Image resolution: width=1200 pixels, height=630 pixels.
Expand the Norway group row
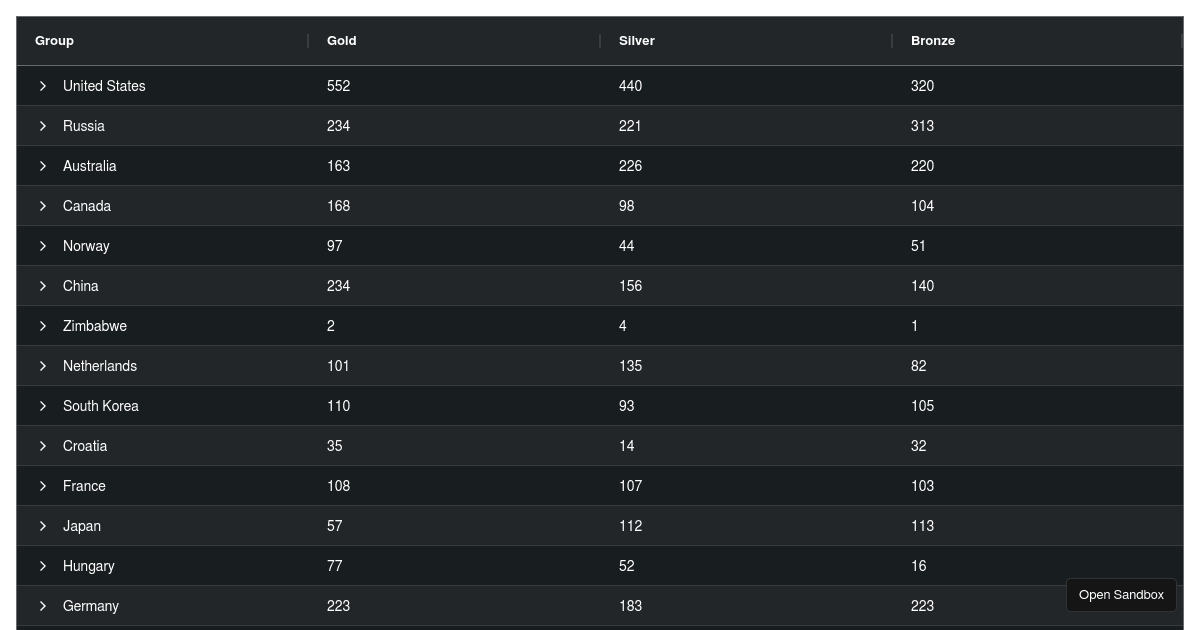[x=43, y=246]
